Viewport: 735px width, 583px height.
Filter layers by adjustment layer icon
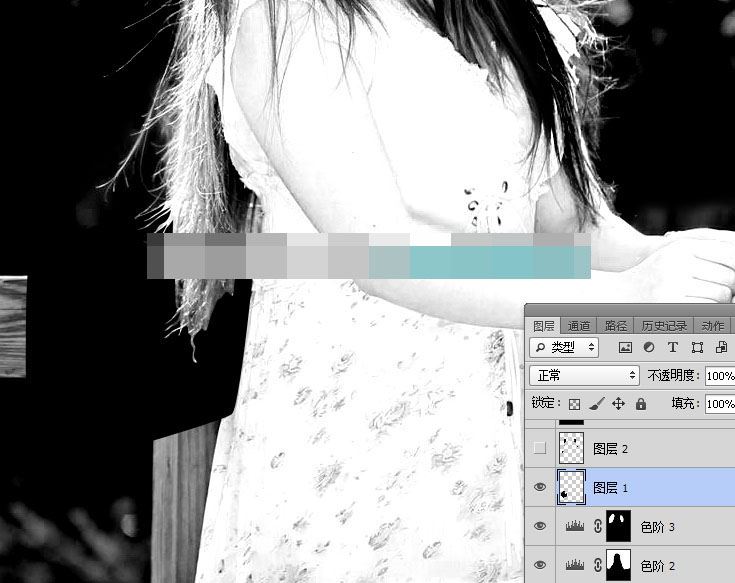(649, 348)
